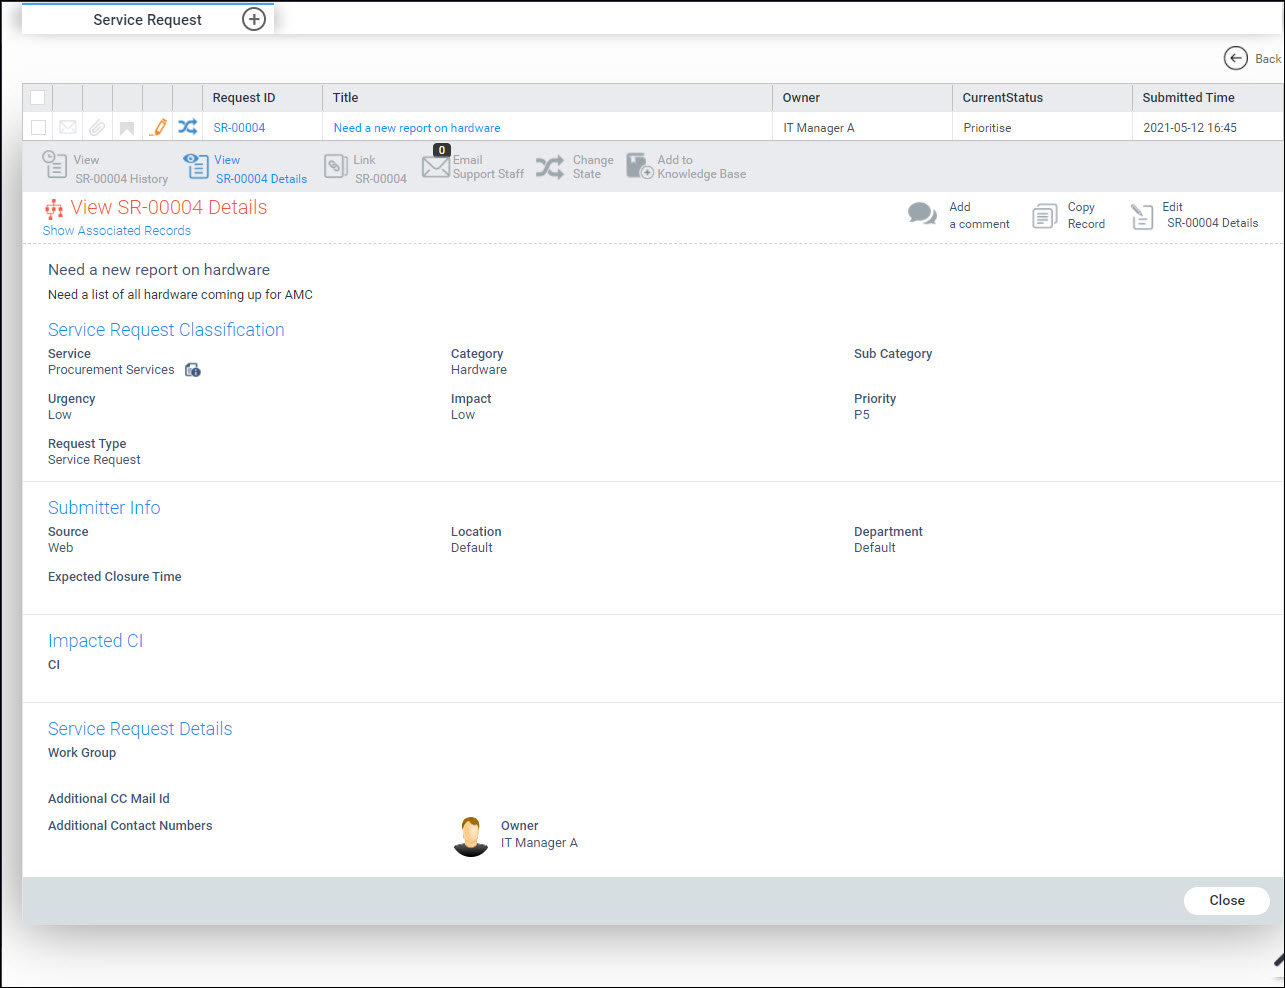Click Show Associated Records link
This screenshot has height=988, width=1285.
click(x=117, y=231)
